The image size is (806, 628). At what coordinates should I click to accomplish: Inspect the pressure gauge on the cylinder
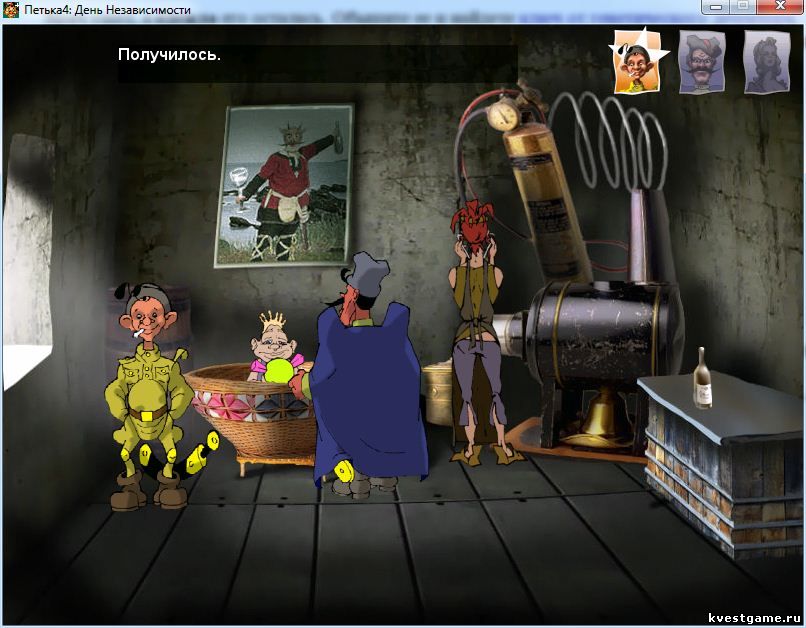coord(504,116)
